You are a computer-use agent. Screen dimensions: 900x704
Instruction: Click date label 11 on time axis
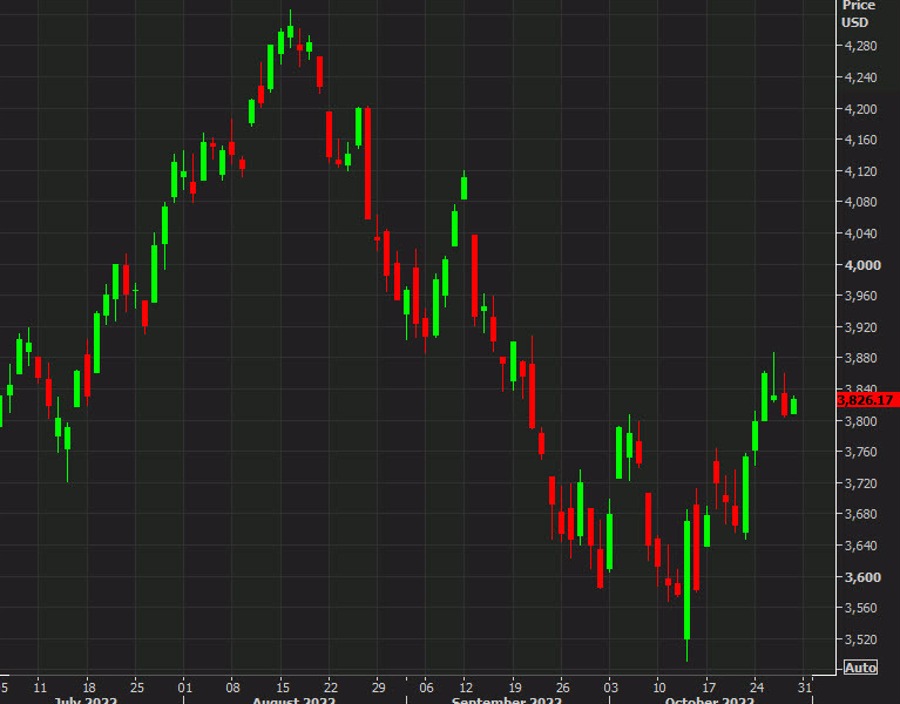40,687
